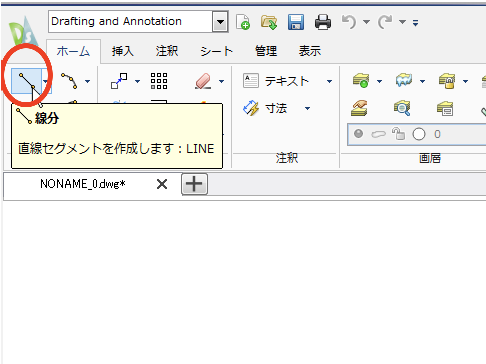The height and width of the screenshot is (364, 486).
Task: Click the テキスト text tool
Action: click(x=276, y=81)
